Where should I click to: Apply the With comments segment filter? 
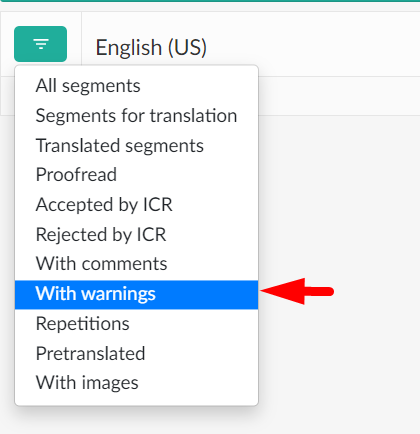[136, 264]
